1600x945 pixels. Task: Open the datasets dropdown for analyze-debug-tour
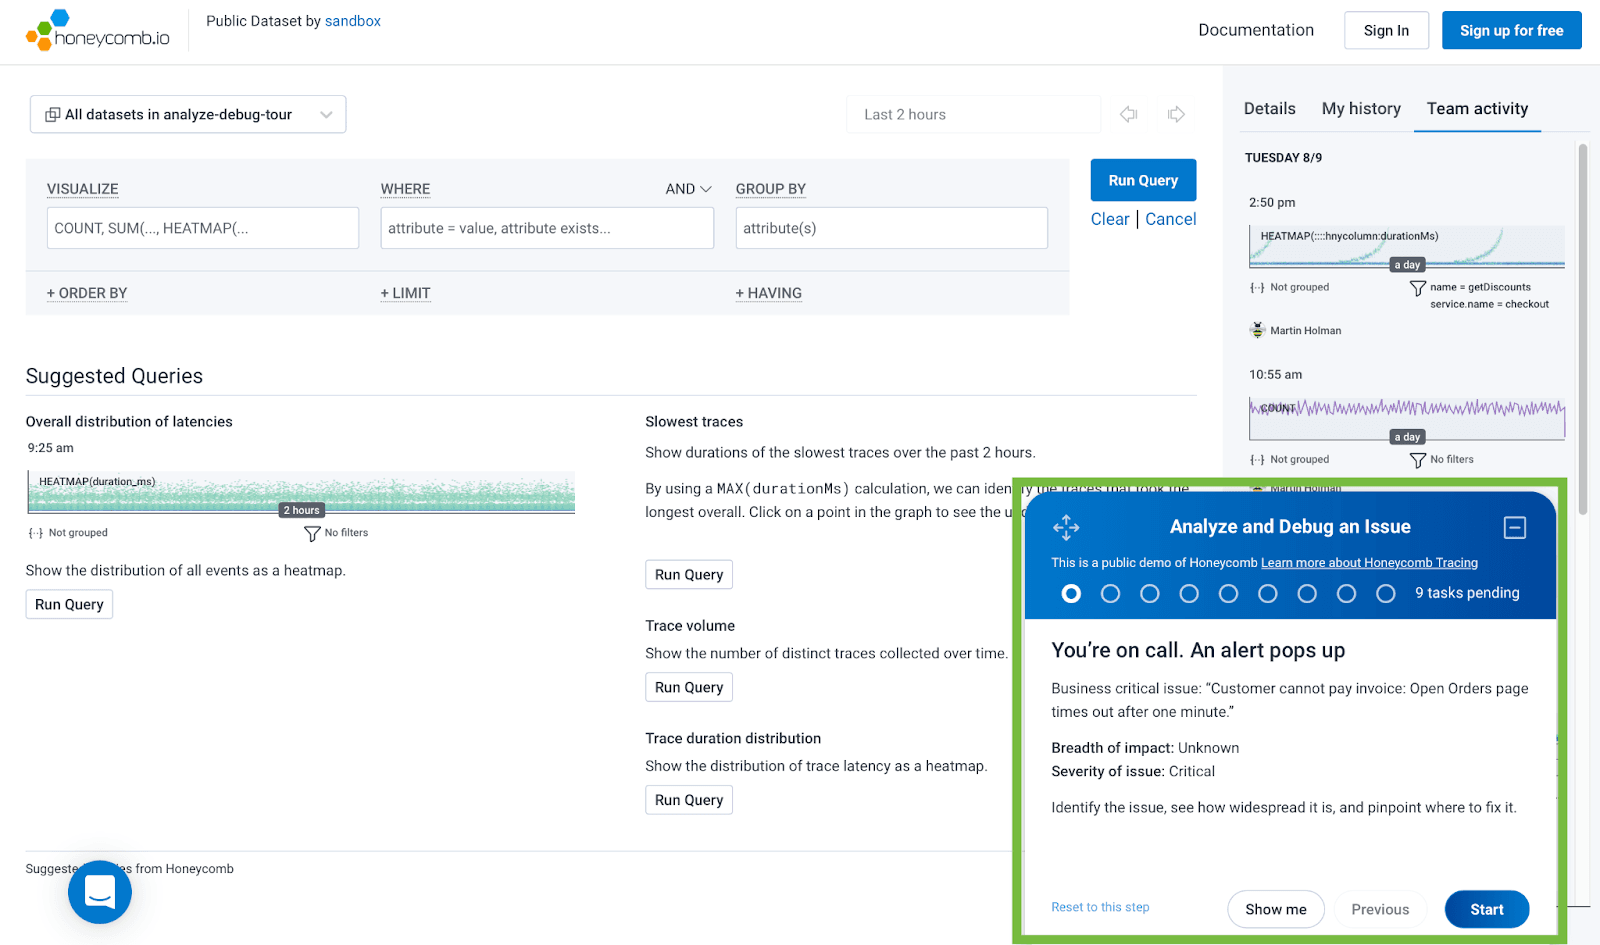point(188,115)
